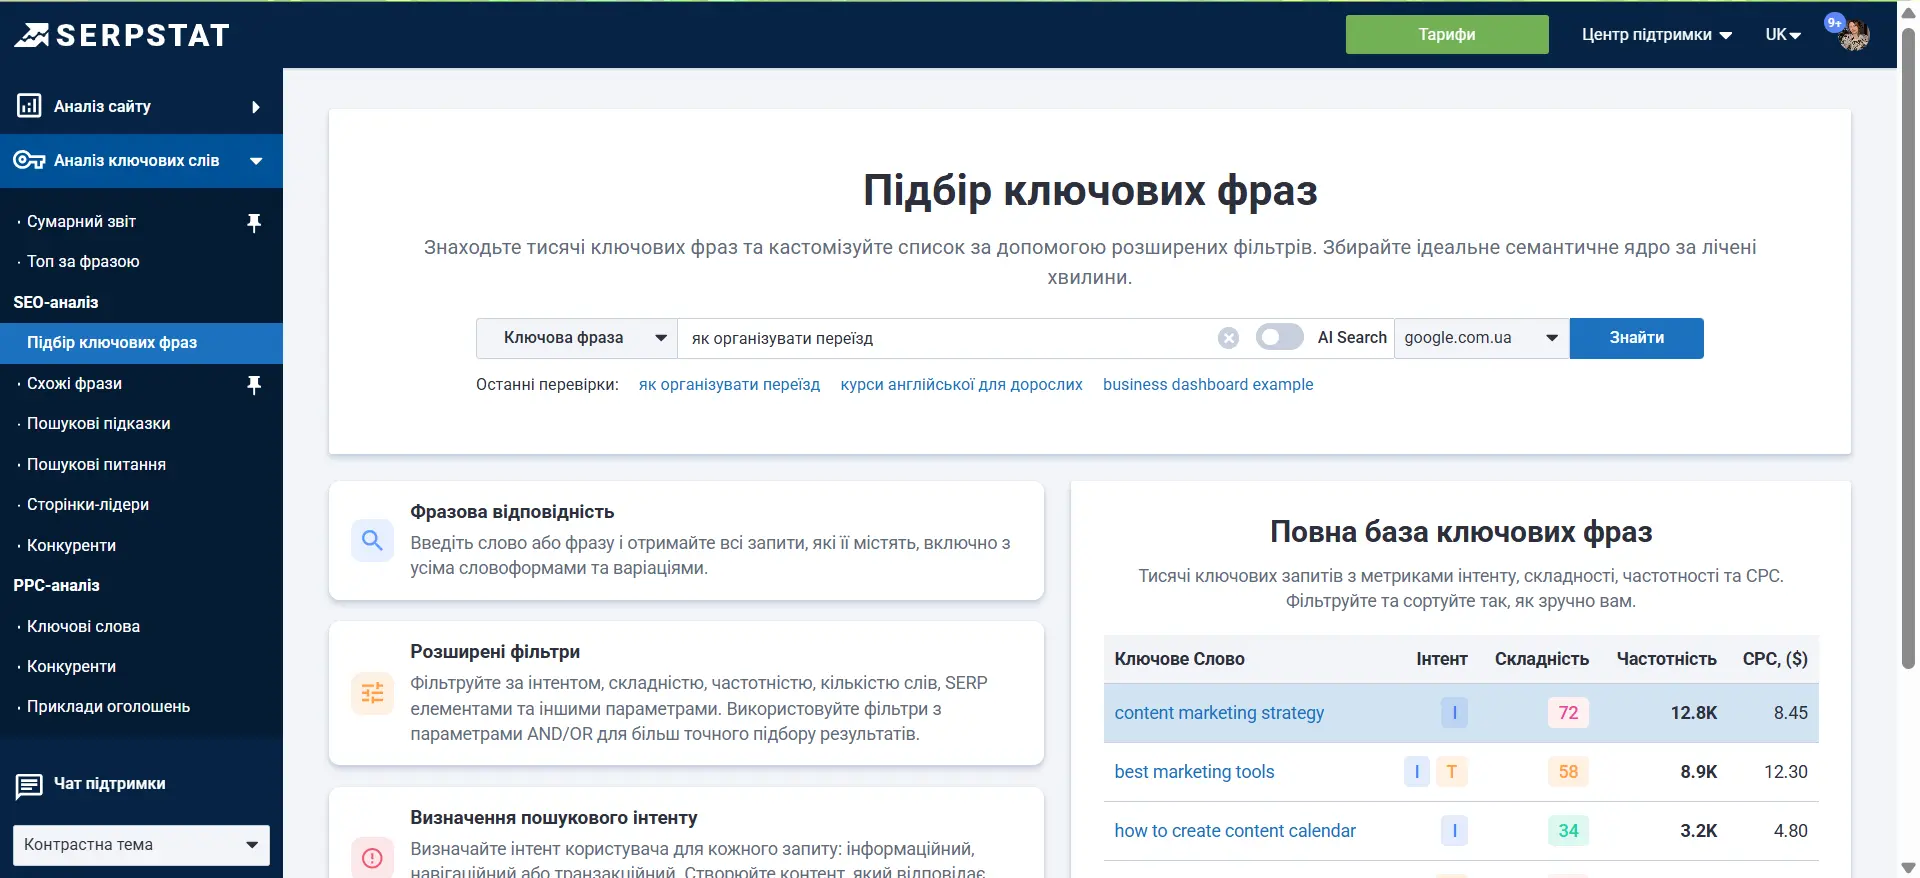Click the I intent badge for best marketing tools
The width and height of the screenshot is (1920, 878).
coord(1417,772)
